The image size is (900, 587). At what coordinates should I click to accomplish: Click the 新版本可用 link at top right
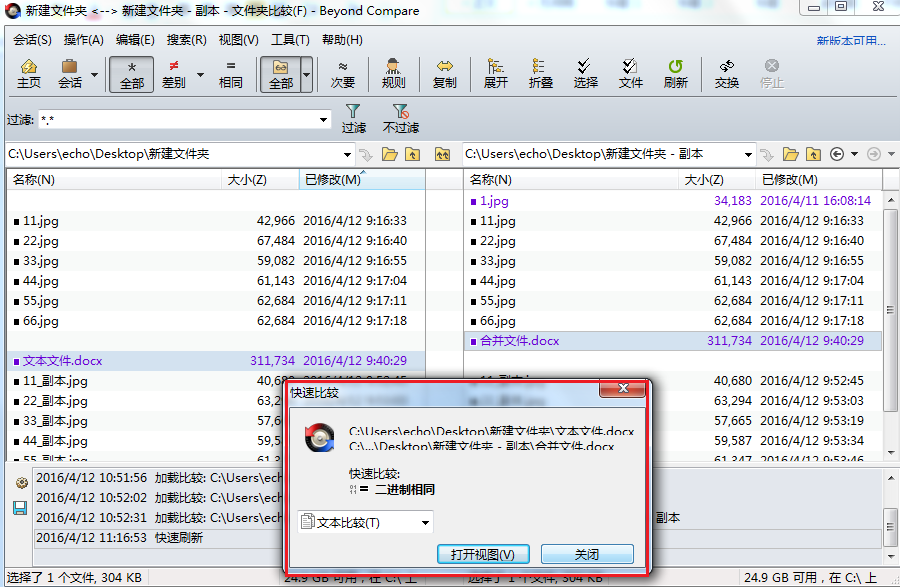[x=850, y=41]
